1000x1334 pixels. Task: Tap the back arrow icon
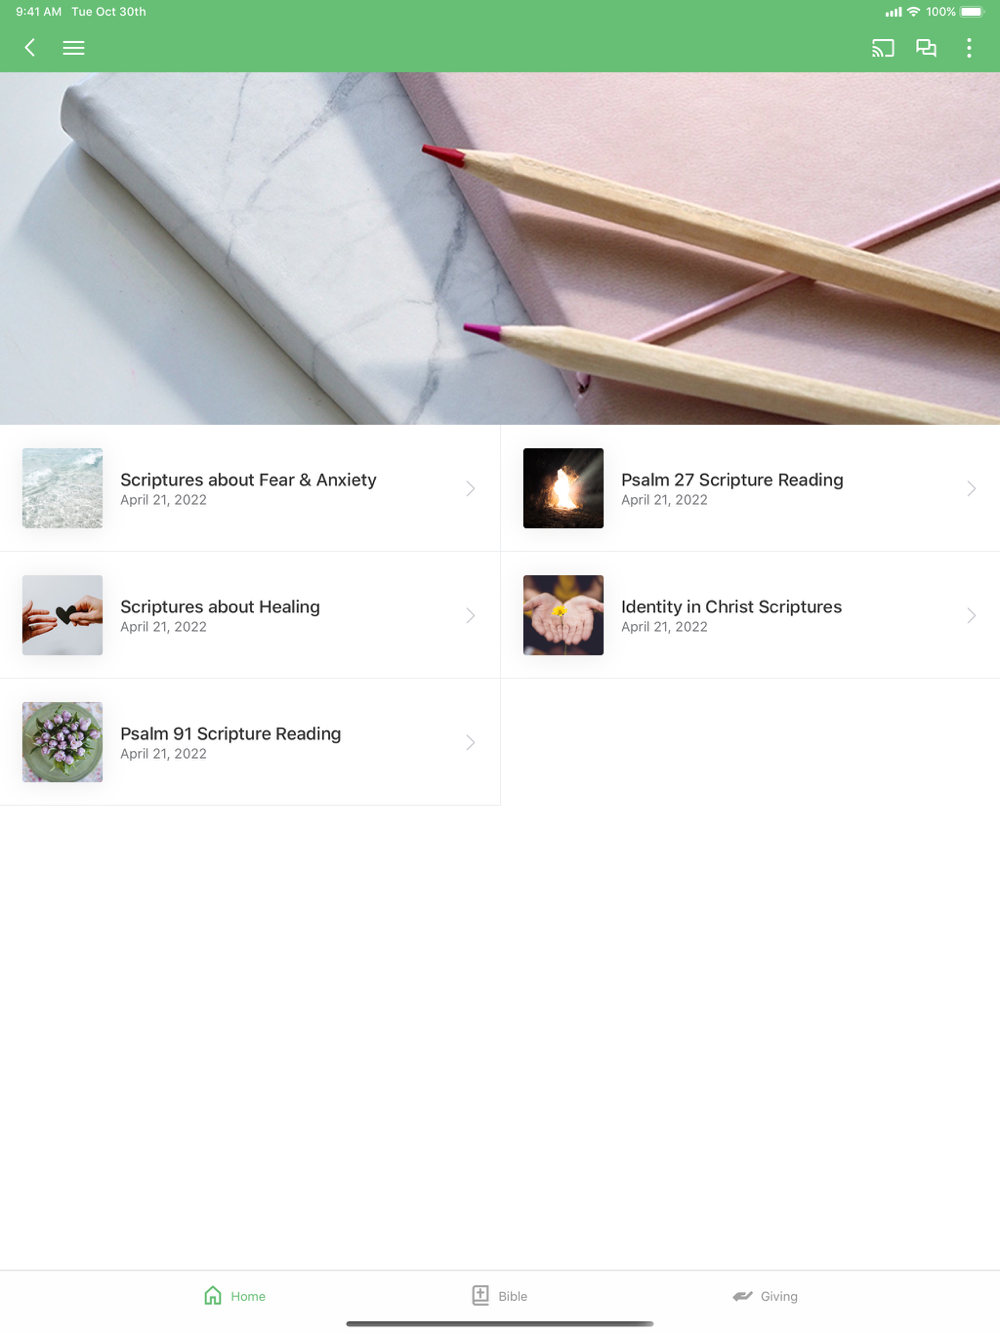30,47
